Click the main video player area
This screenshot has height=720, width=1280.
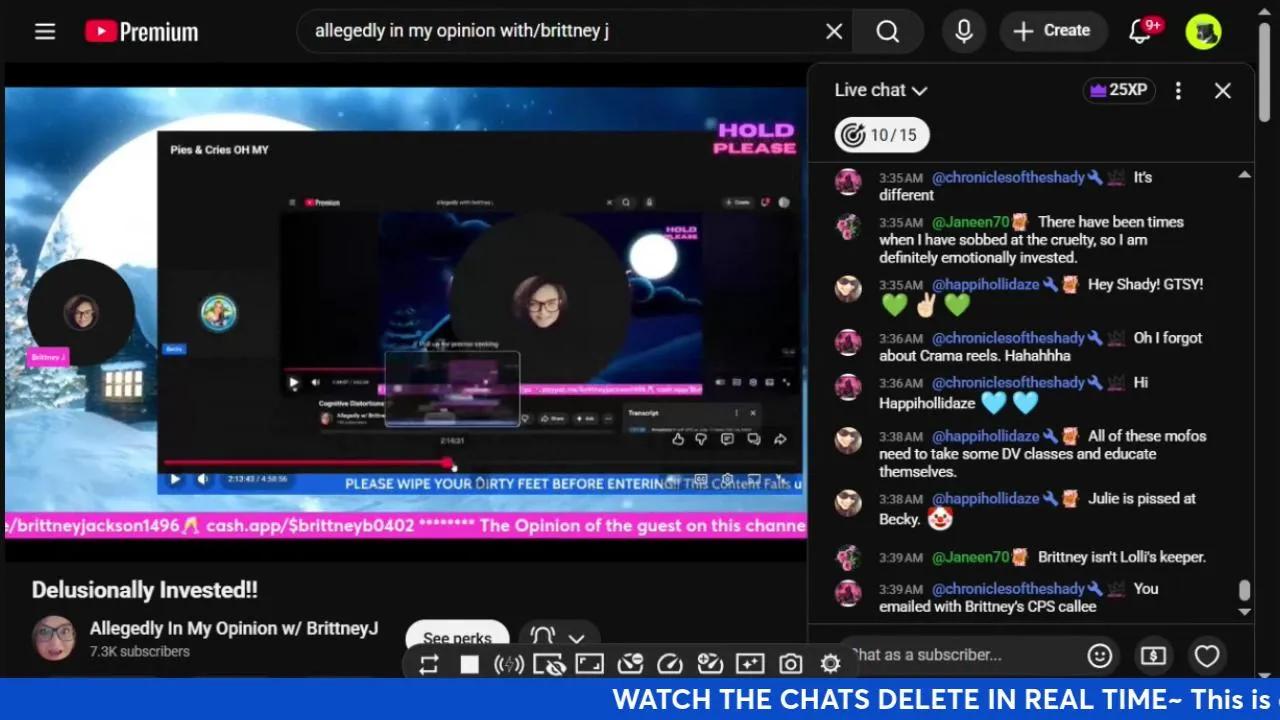(x=406, y=312)
